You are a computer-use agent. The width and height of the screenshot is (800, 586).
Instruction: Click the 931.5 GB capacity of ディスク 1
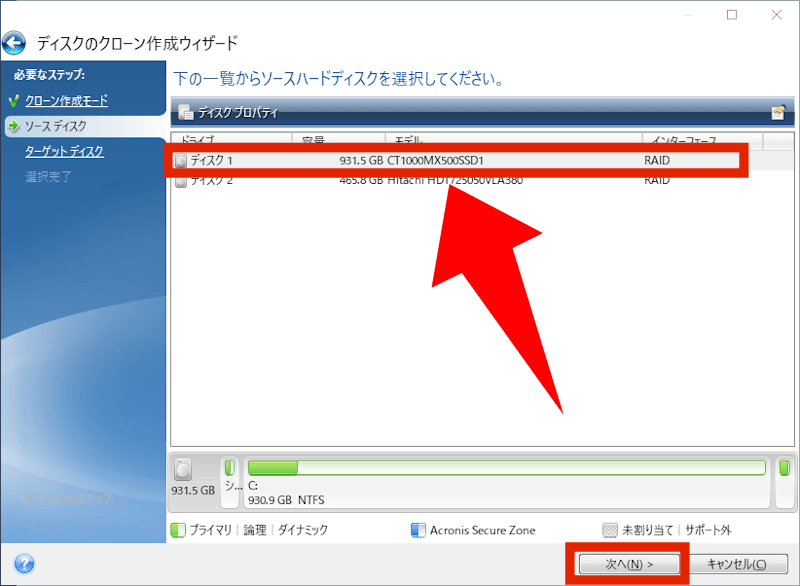point(361,161)
